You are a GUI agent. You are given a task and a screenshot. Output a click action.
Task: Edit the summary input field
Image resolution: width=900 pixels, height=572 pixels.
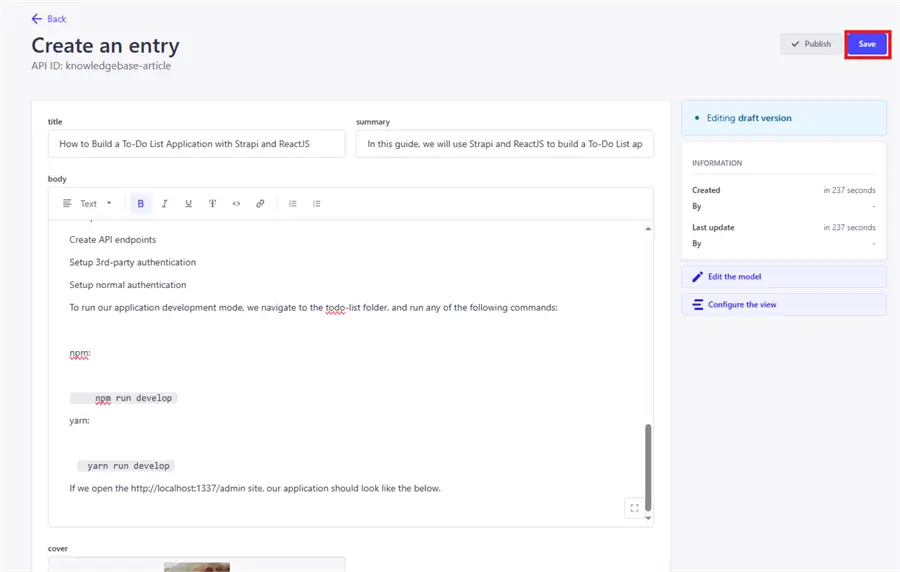(x=505, y=144)
